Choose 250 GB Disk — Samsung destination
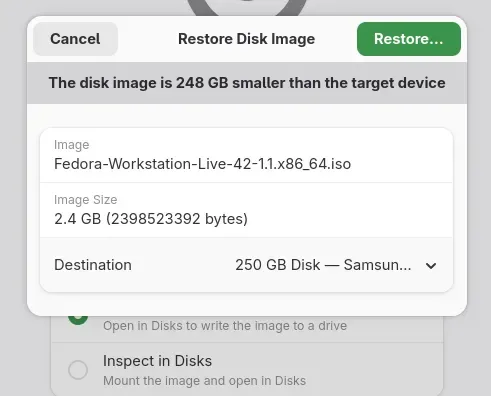The width and height of the screenshot is (491, 396). pos(323,265)
